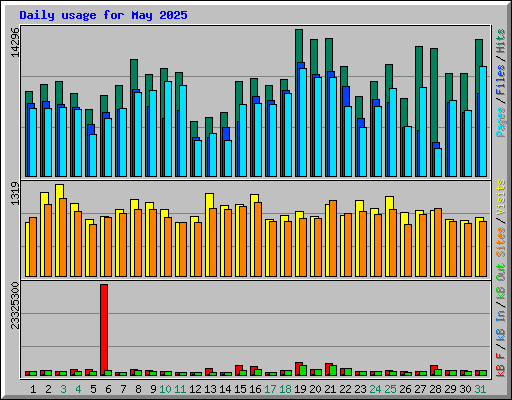This screenshot has width=512, height=400.
Task: Click the cyan Pages bar for day 31
Action: [x=483, y=121]
